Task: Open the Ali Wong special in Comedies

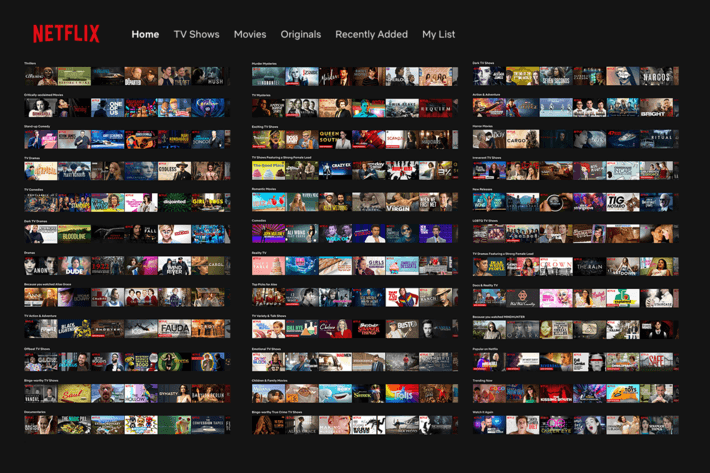Action: click(302, 234)
